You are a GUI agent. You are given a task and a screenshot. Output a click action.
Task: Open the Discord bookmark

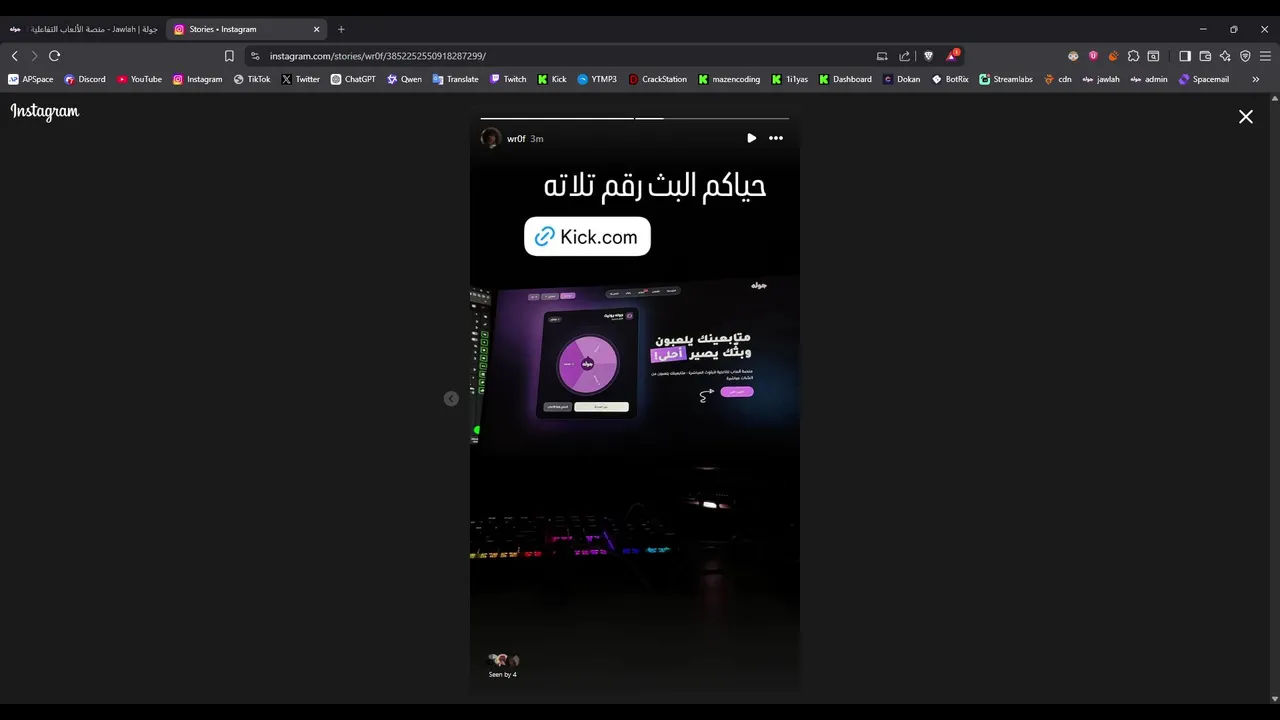(x=85, y=79)
